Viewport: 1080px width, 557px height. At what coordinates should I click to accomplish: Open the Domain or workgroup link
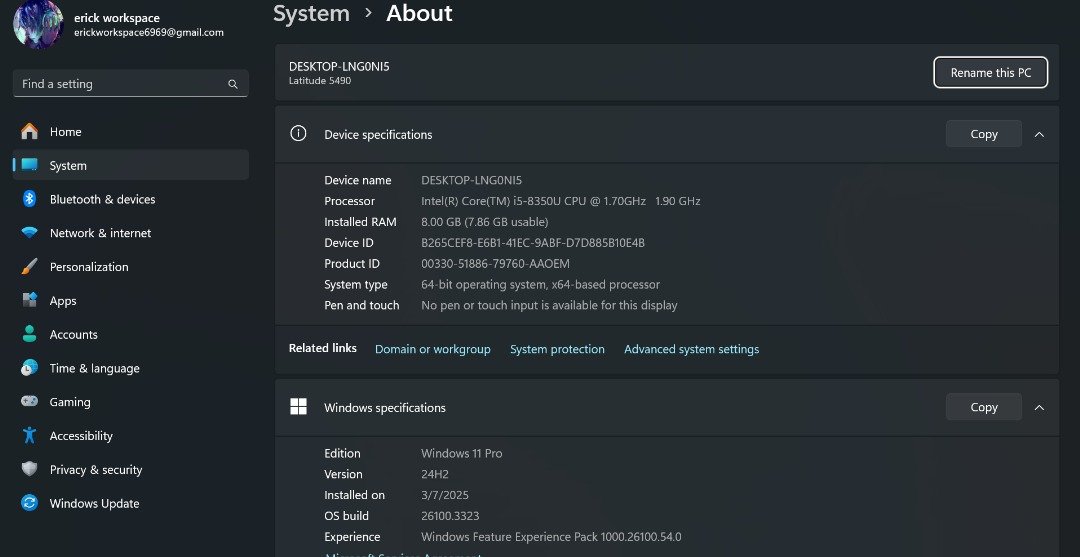point(433,349)
